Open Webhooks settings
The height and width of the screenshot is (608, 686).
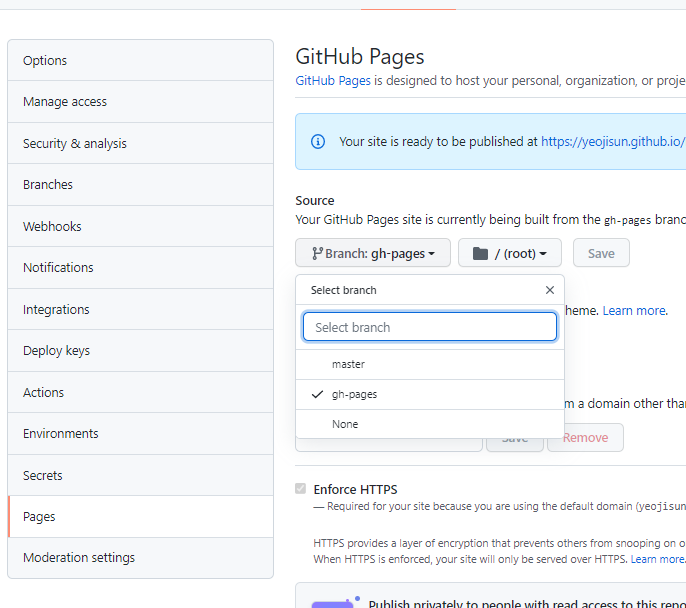140,226
